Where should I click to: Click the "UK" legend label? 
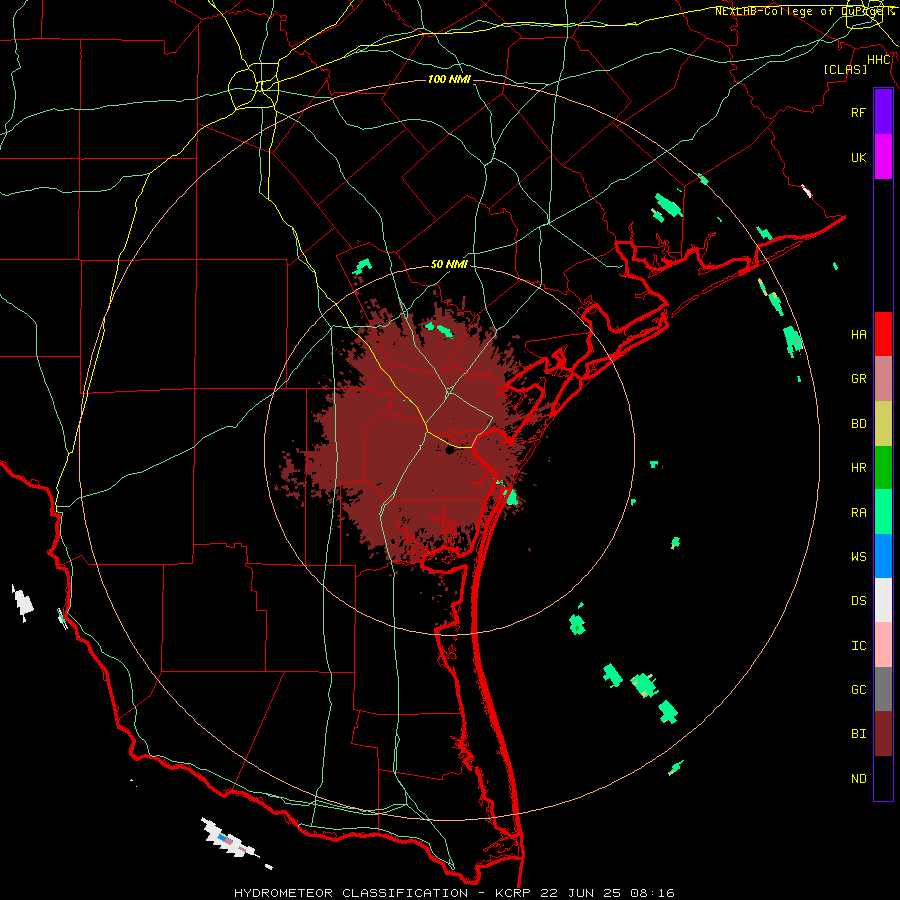coord(858,158)
